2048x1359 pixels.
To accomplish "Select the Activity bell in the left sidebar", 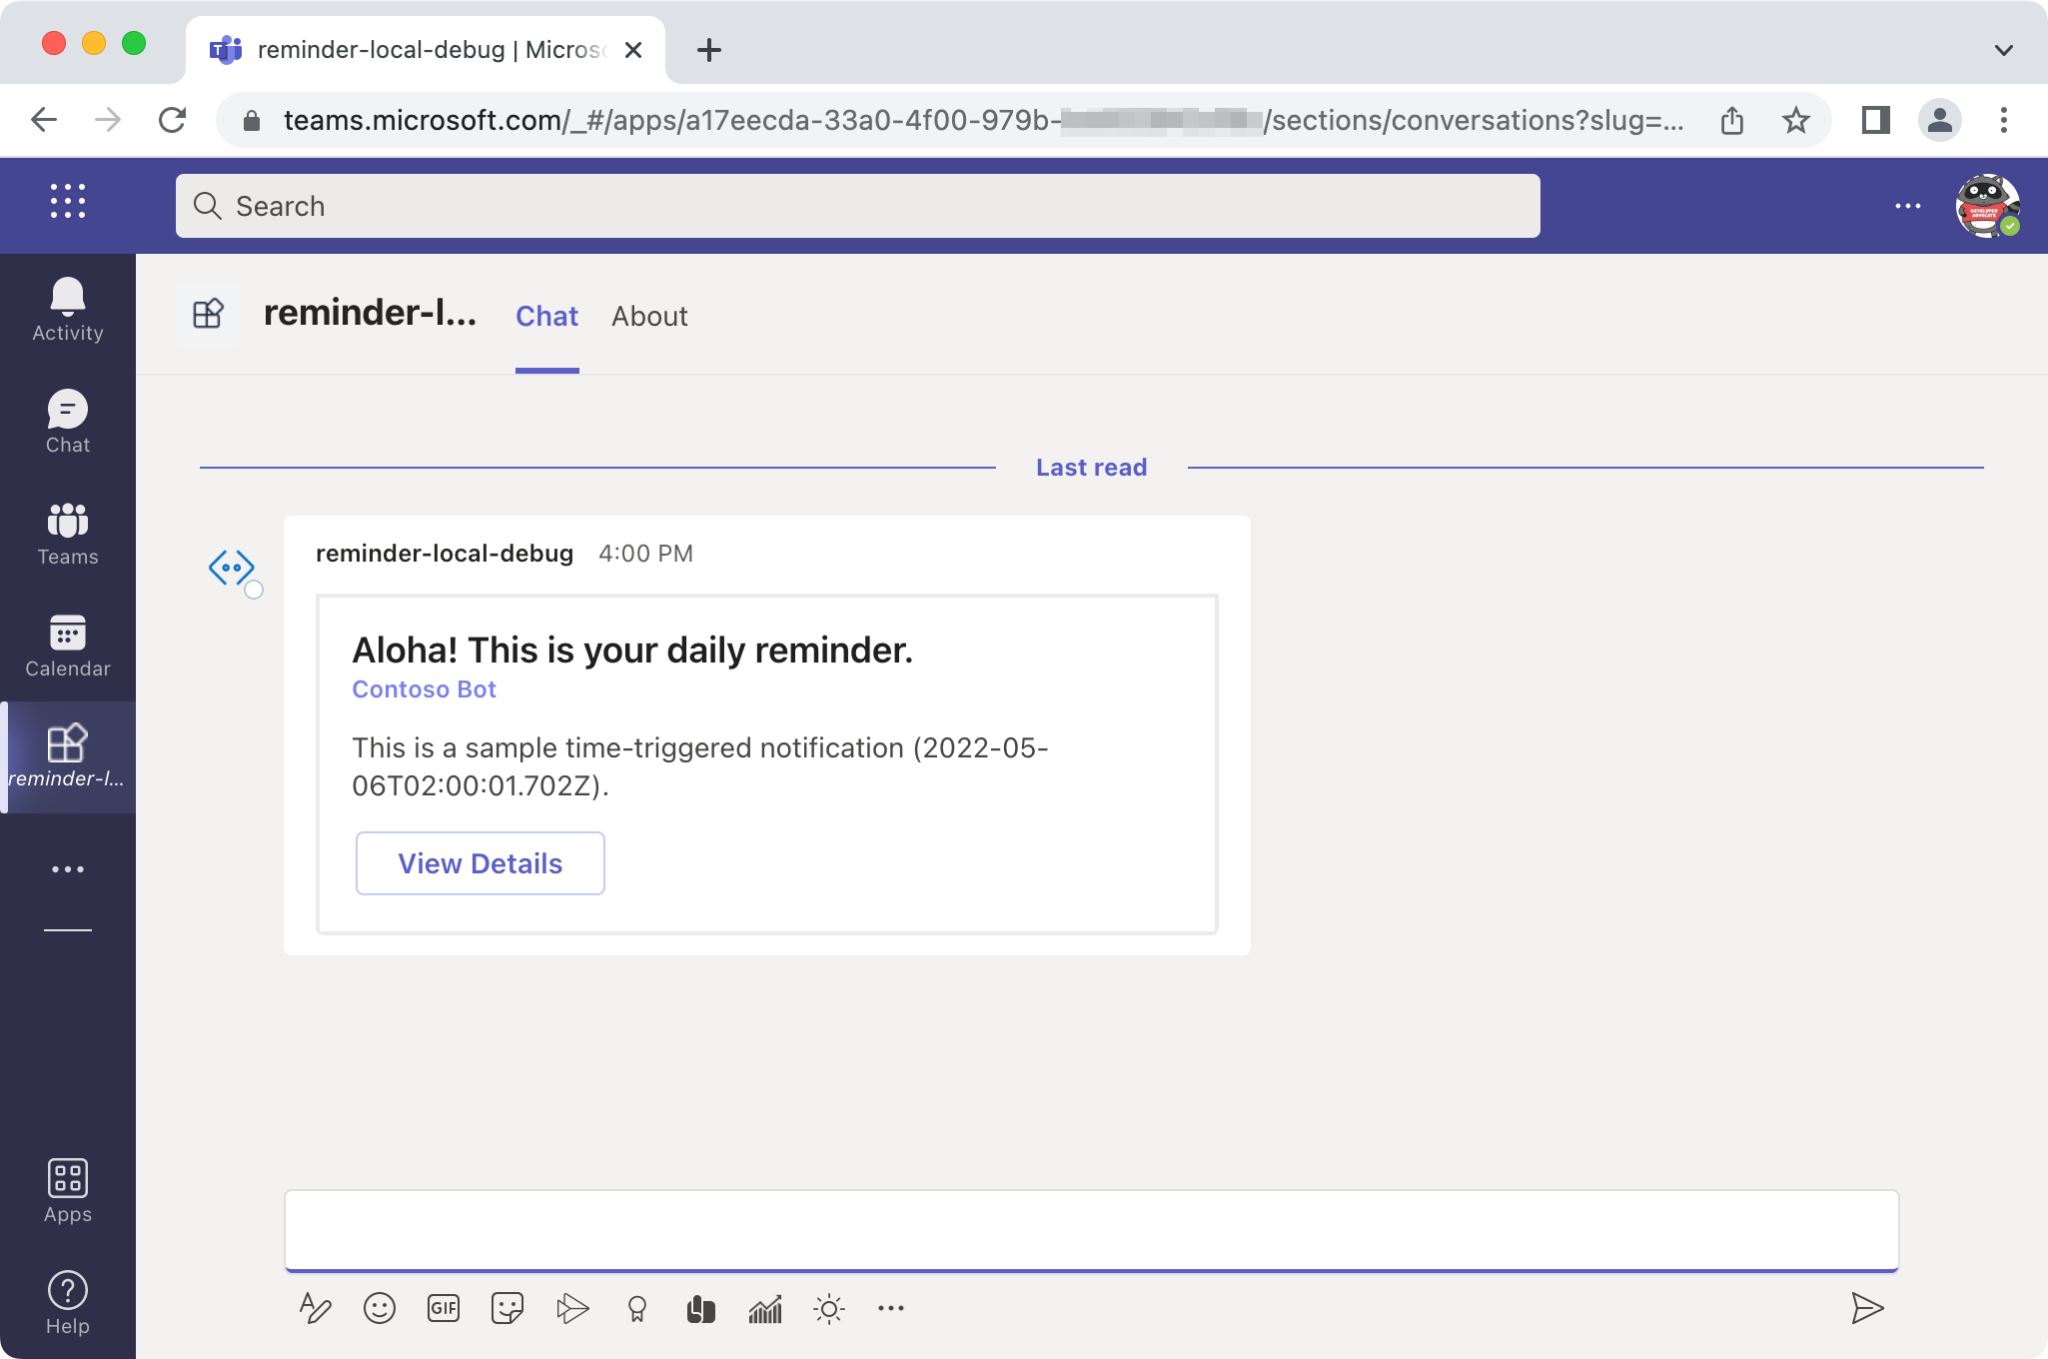I will tap(67, 307).
